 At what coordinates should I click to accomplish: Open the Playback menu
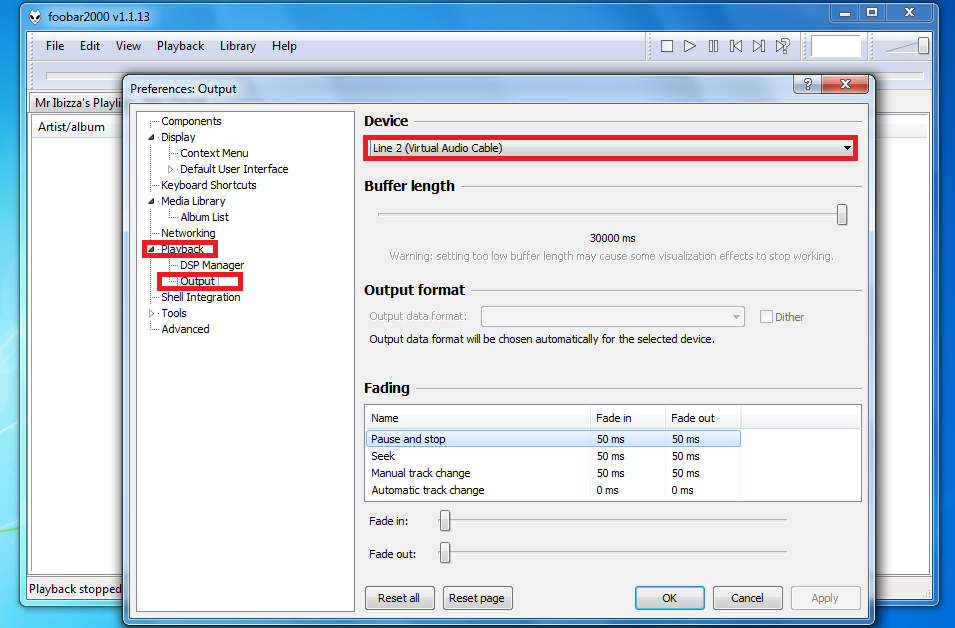180,46
